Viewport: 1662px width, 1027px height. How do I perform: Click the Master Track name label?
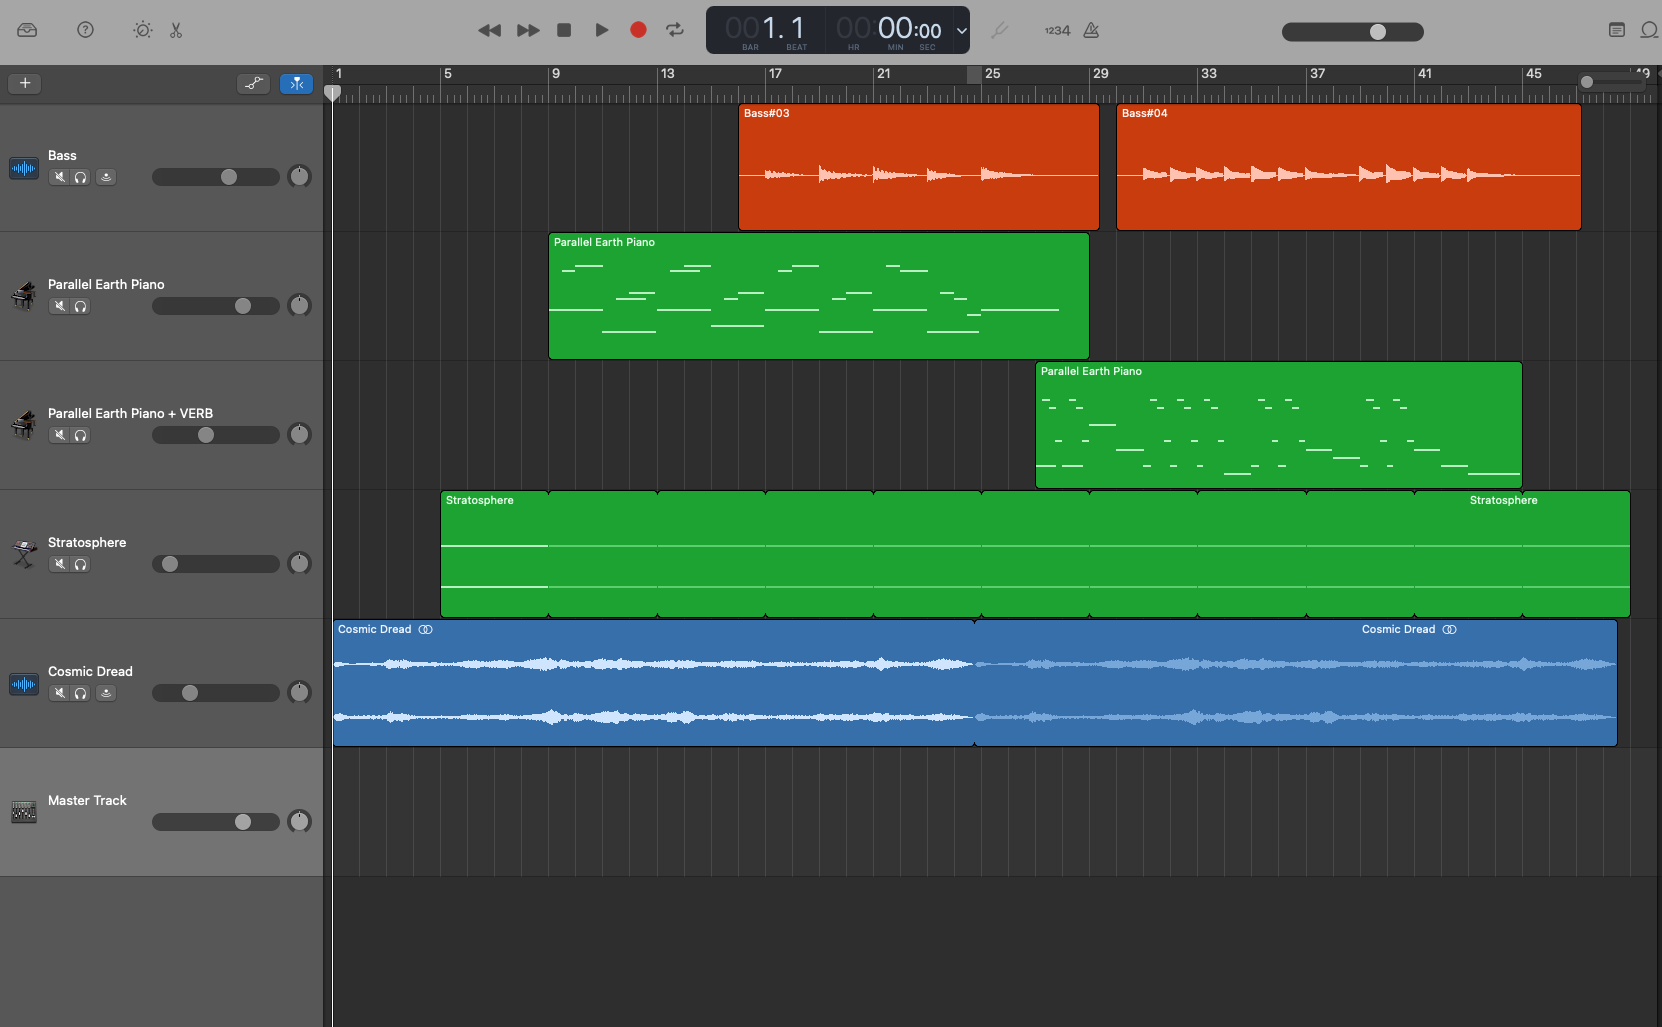pyautogui.click(x=87, y=801)
